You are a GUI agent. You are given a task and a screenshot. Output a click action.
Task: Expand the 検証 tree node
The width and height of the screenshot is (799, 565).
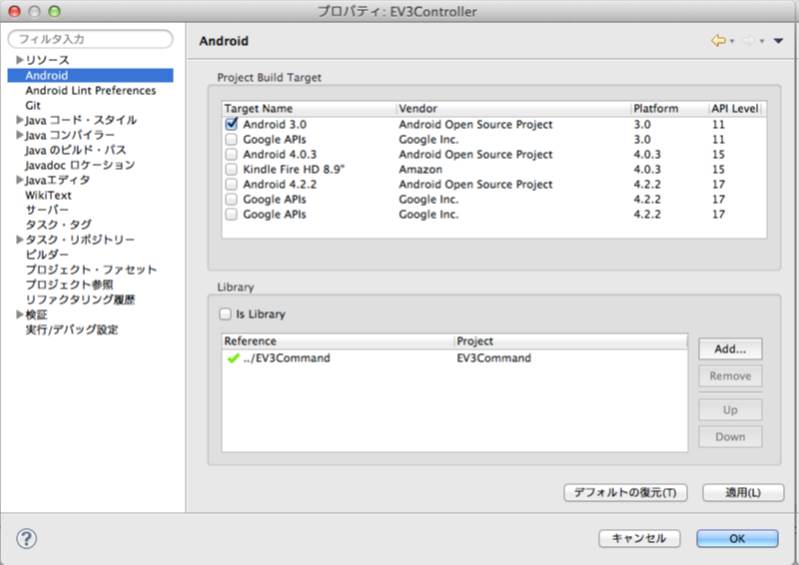coord(19,315)
